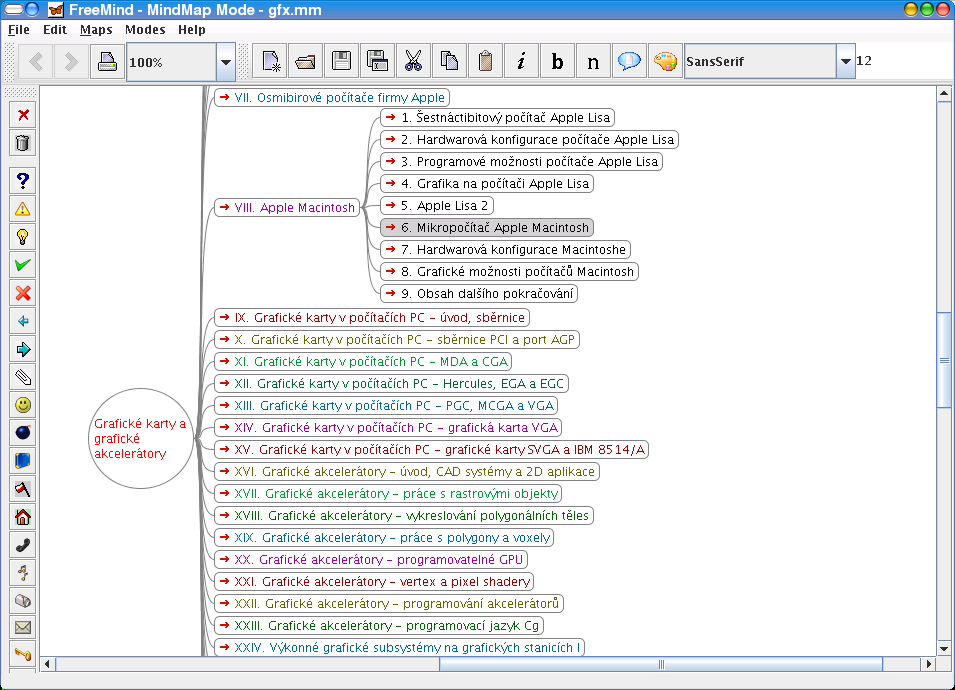Add black bomb icon

pyautogui.click(x=23, y=433)
